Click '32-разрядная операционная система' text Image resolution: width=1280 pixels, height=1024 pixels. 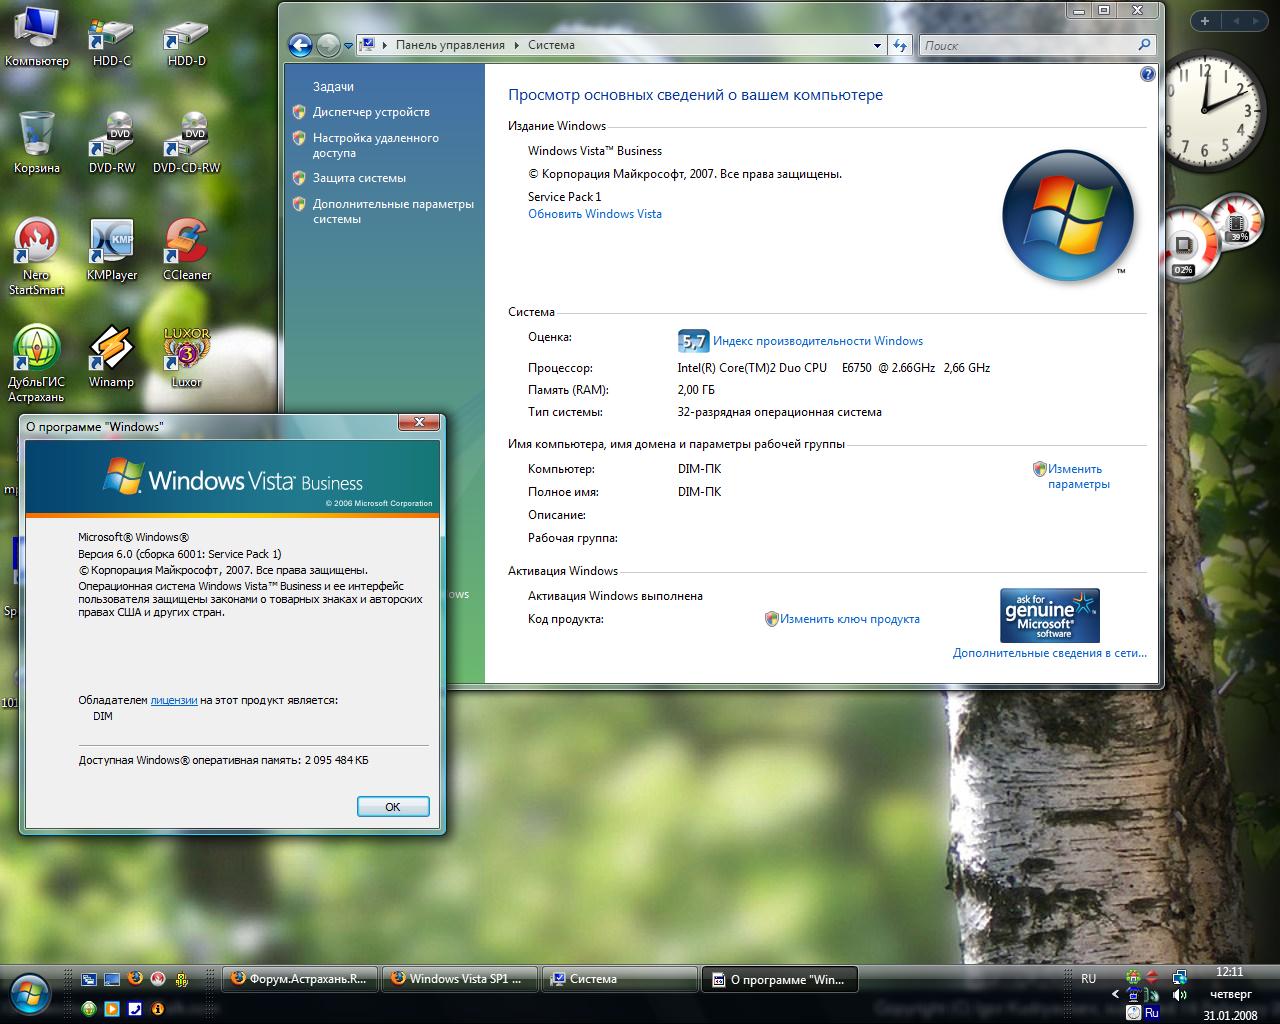pos(780,412)
